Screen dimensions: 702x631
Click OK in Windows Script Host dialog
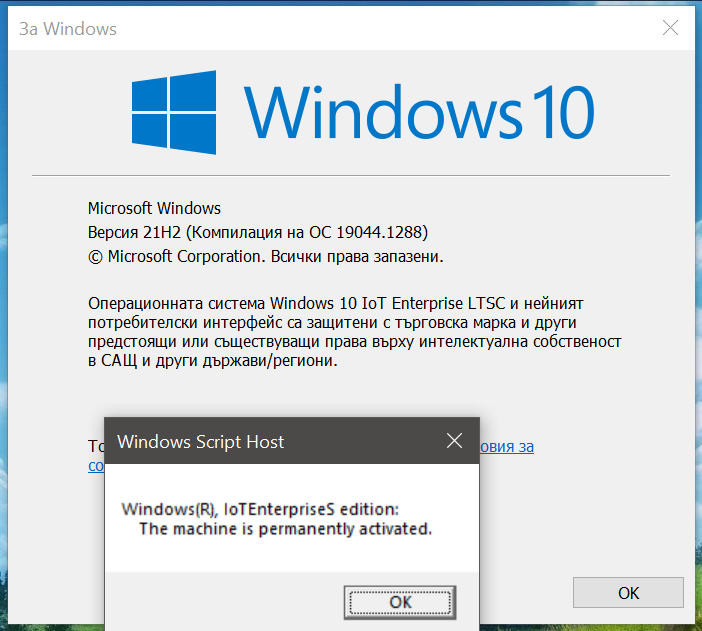tap(400, 602)
